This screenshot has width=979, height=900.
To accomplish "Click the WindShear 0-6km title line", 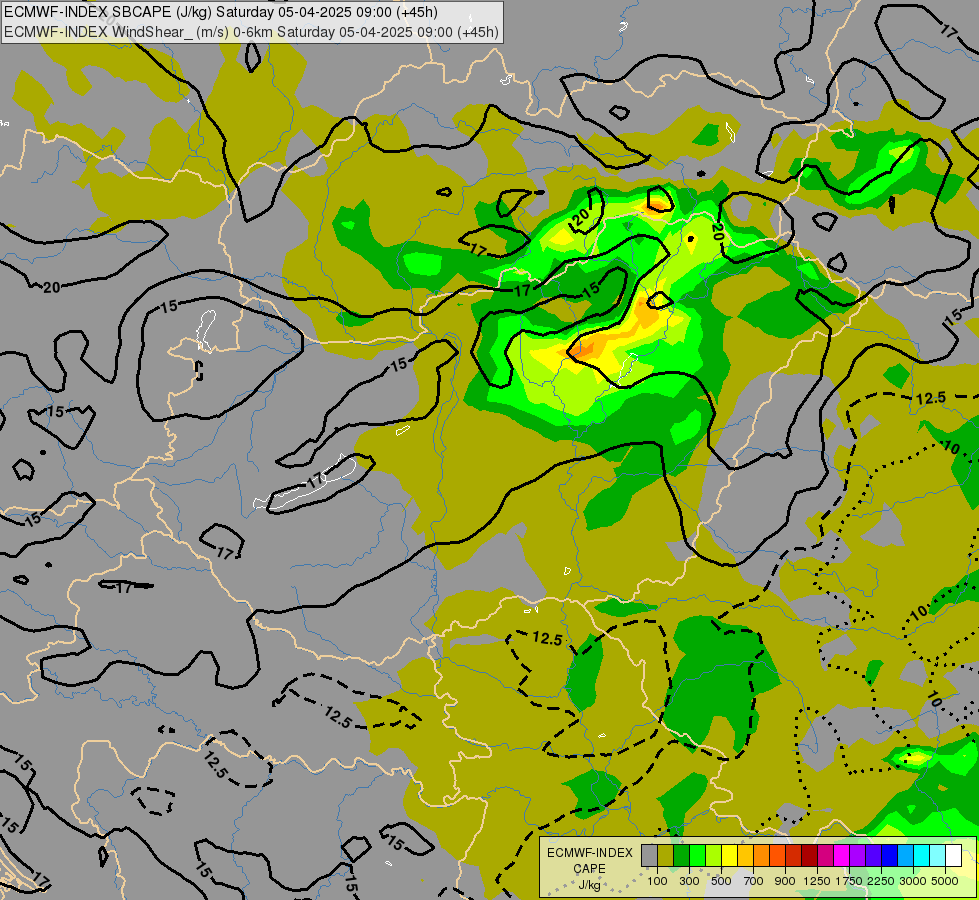I will (x=252, y=31).
